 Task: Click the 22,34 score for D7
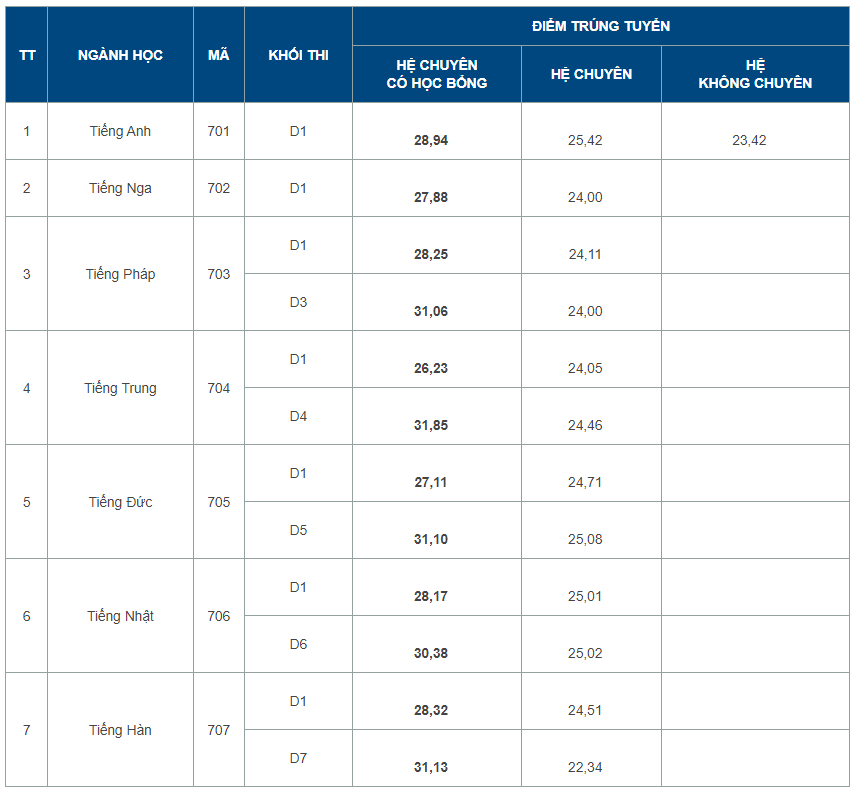click(585, 767)
